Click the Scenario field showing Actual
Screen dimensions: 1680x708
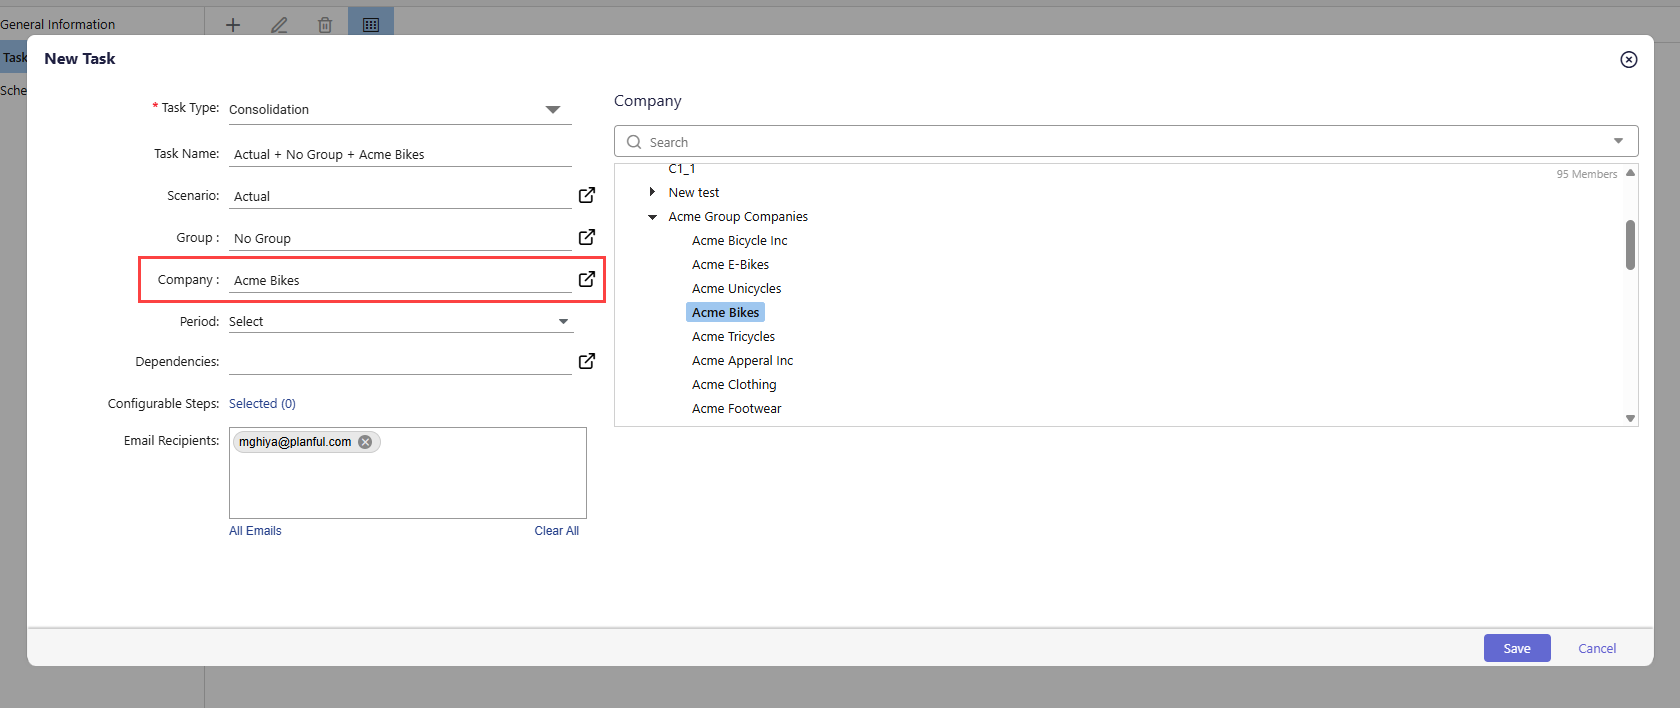(x=400, y=196)
